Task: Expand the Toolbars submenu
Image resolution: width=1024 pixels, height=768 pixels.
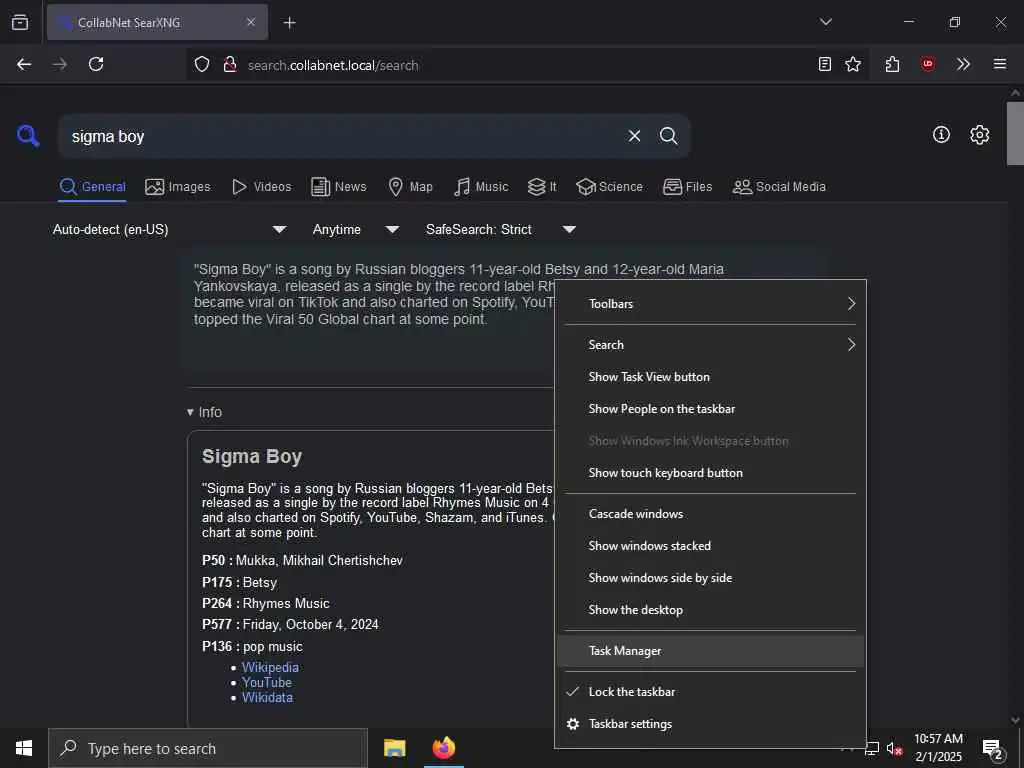Action: point(711,304)
